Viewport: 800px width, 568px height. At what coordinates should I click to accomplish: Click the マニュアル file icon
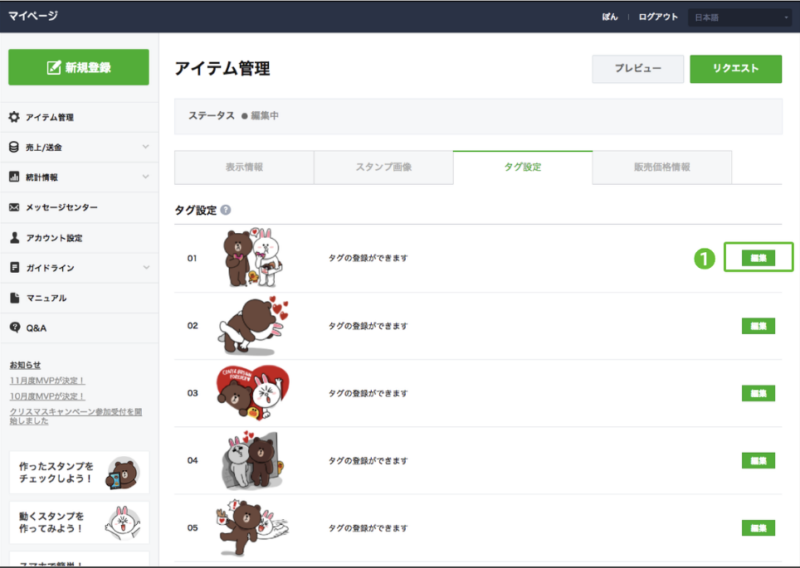point(14,298)
